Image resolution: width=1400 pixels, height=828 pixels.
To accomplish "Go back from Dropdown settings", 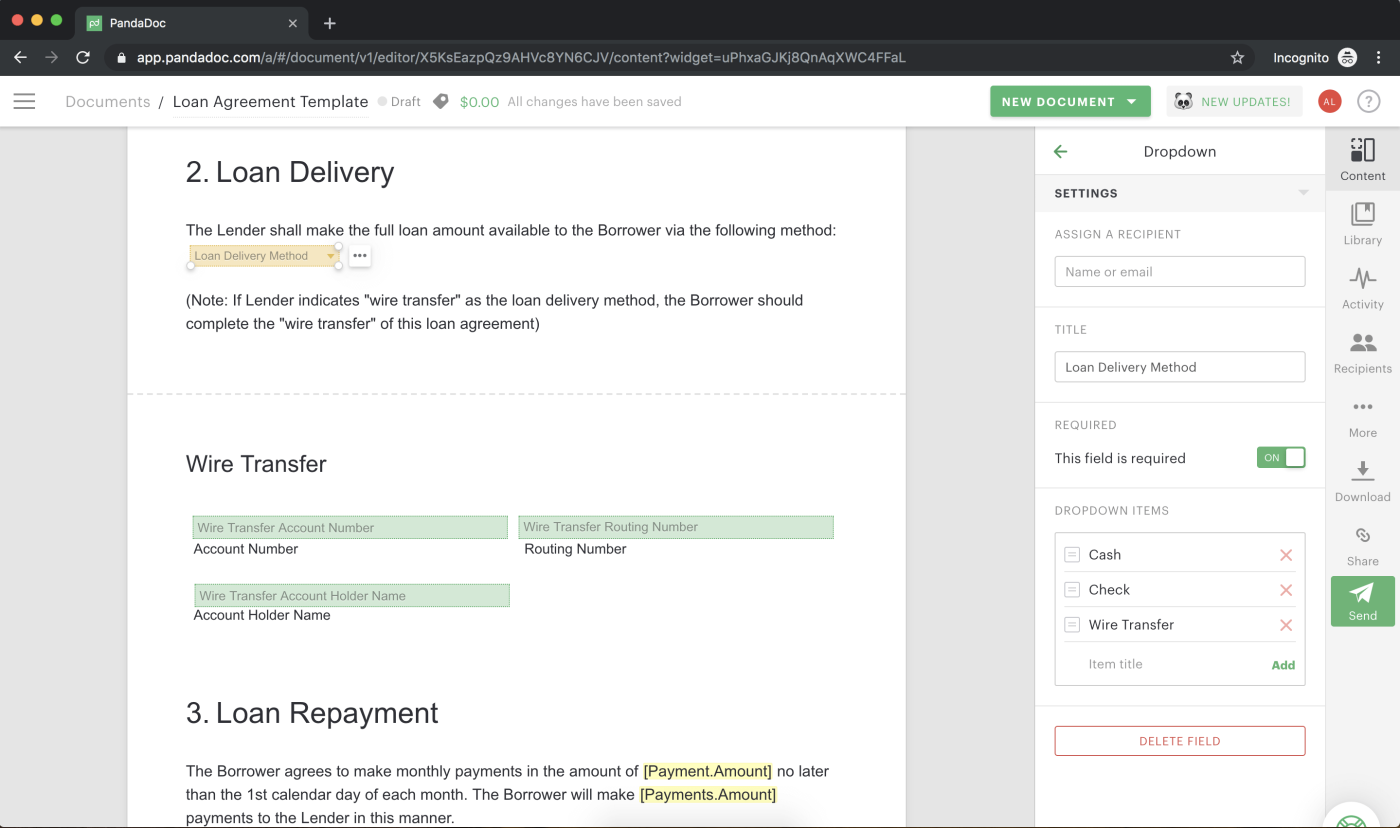I will (x=1061, y=152).
